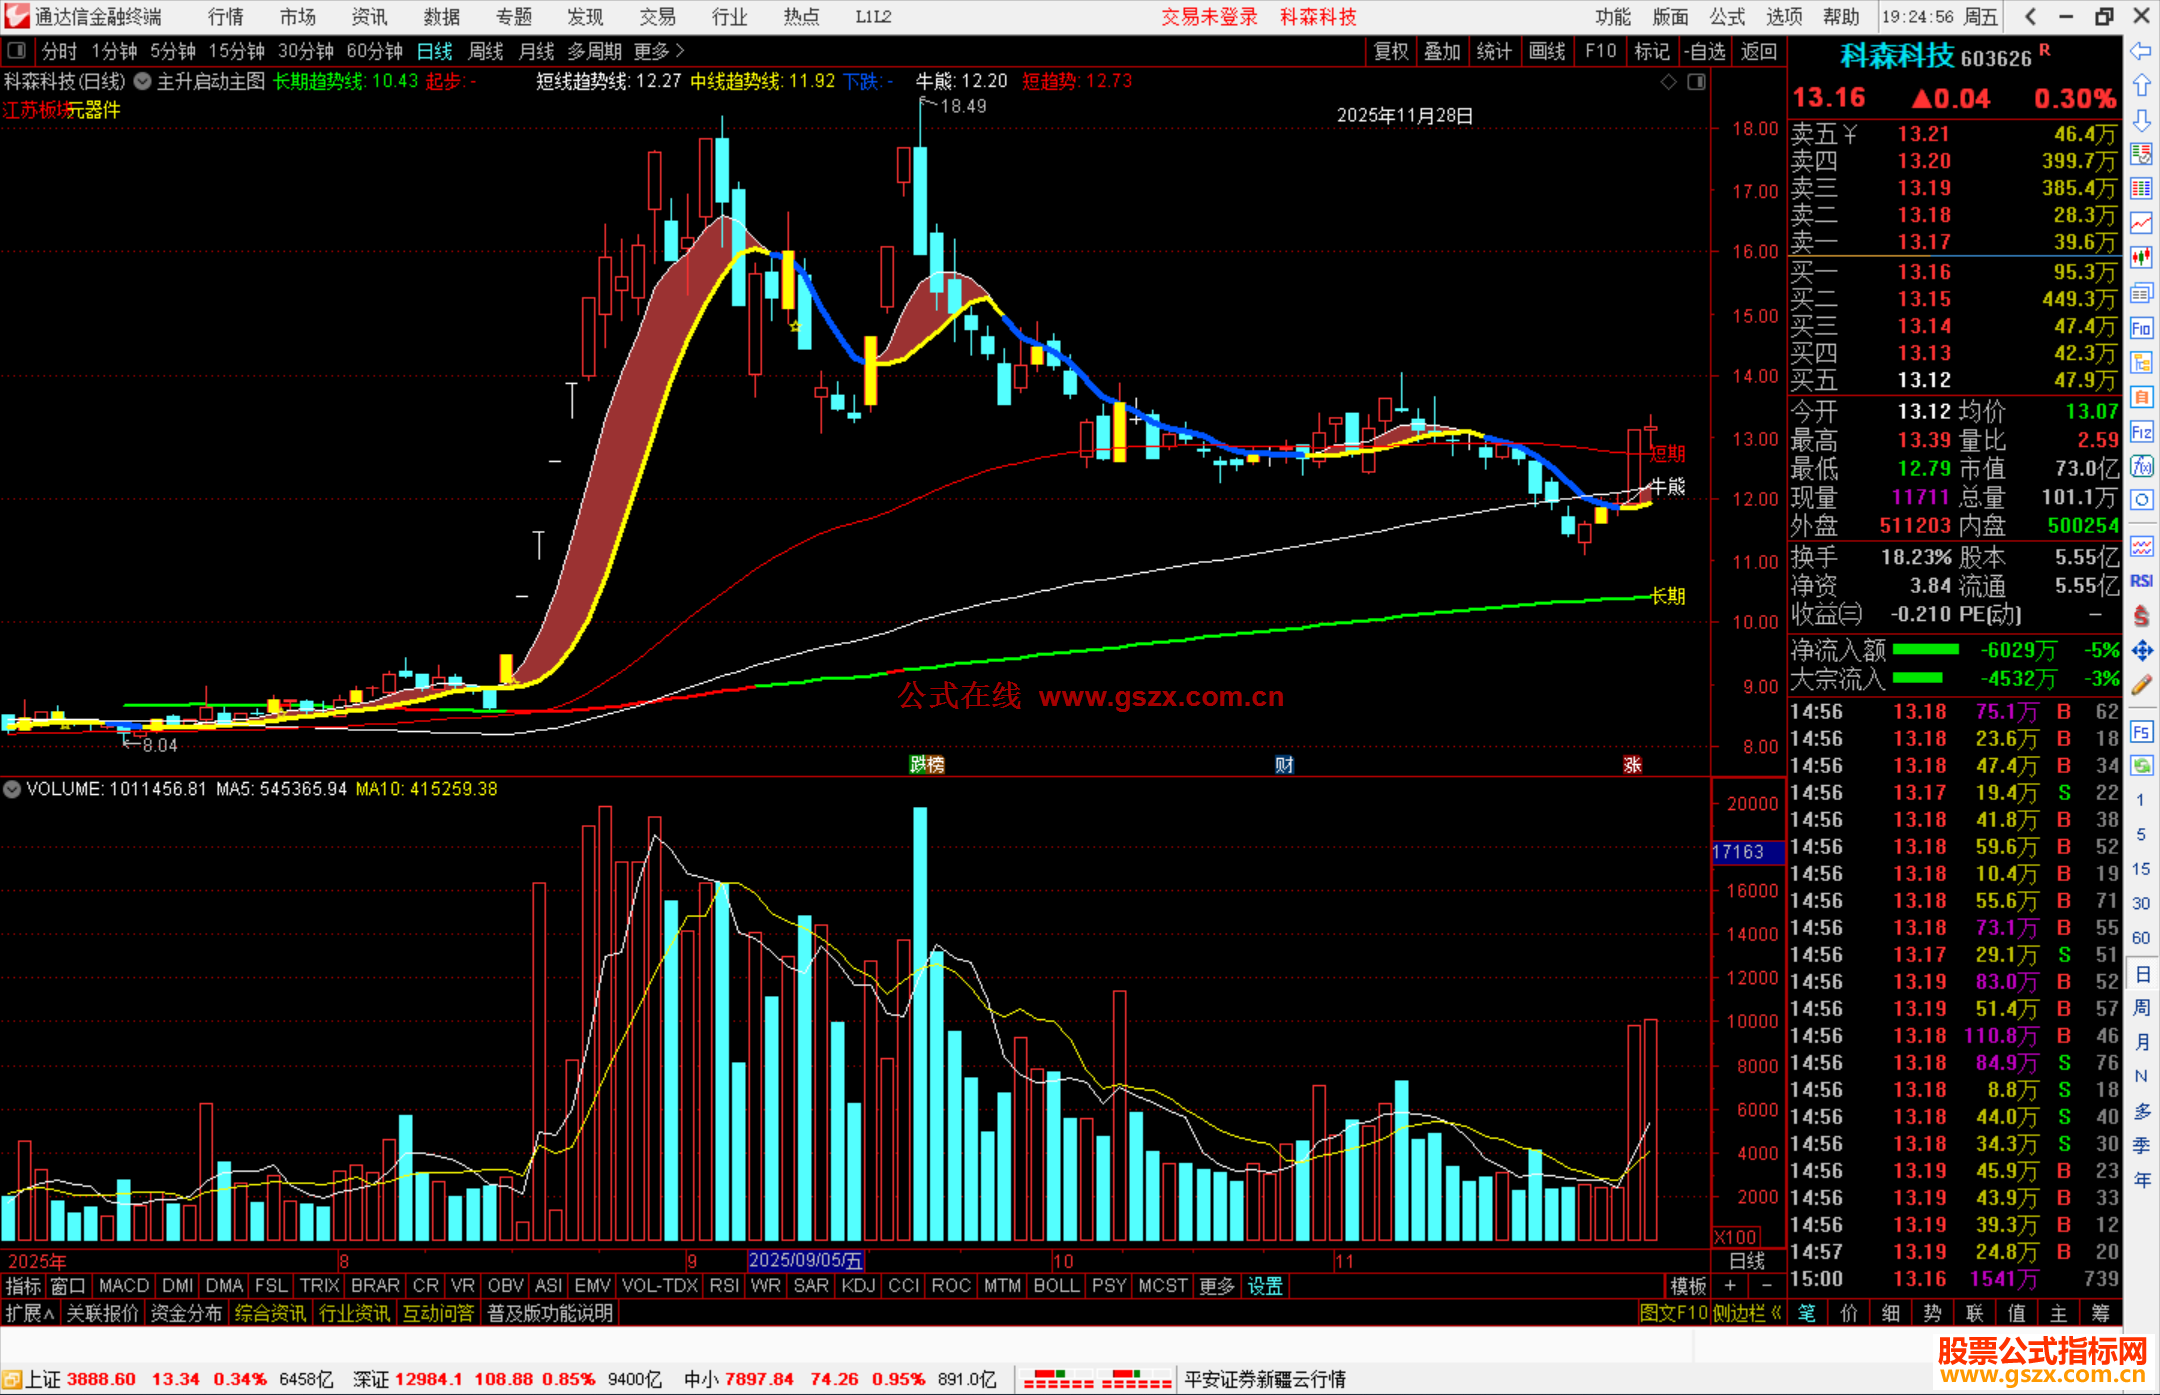2160x1395 pixels.
Task: Toggle the 主升启动主图 indicator round button
Action: coord(143,82)
